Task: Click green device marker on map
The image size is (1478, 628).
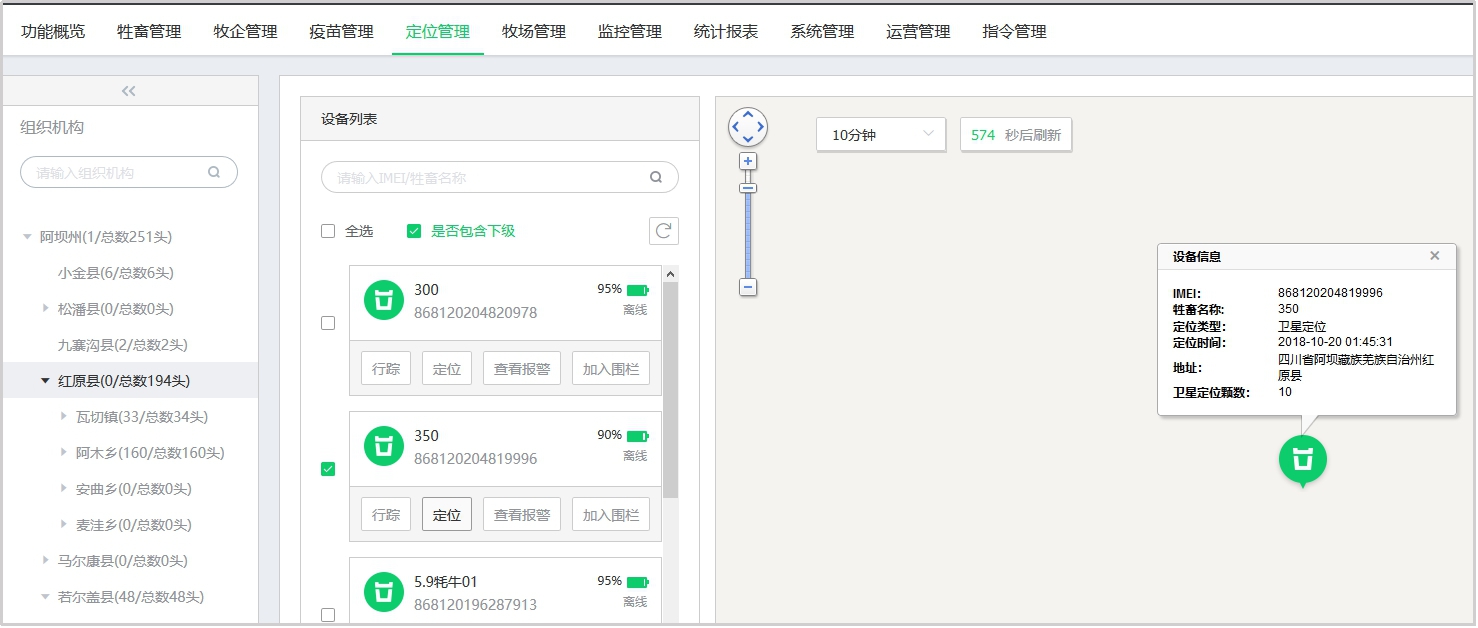Action: pyautogui.click(x=1302, y=460)
